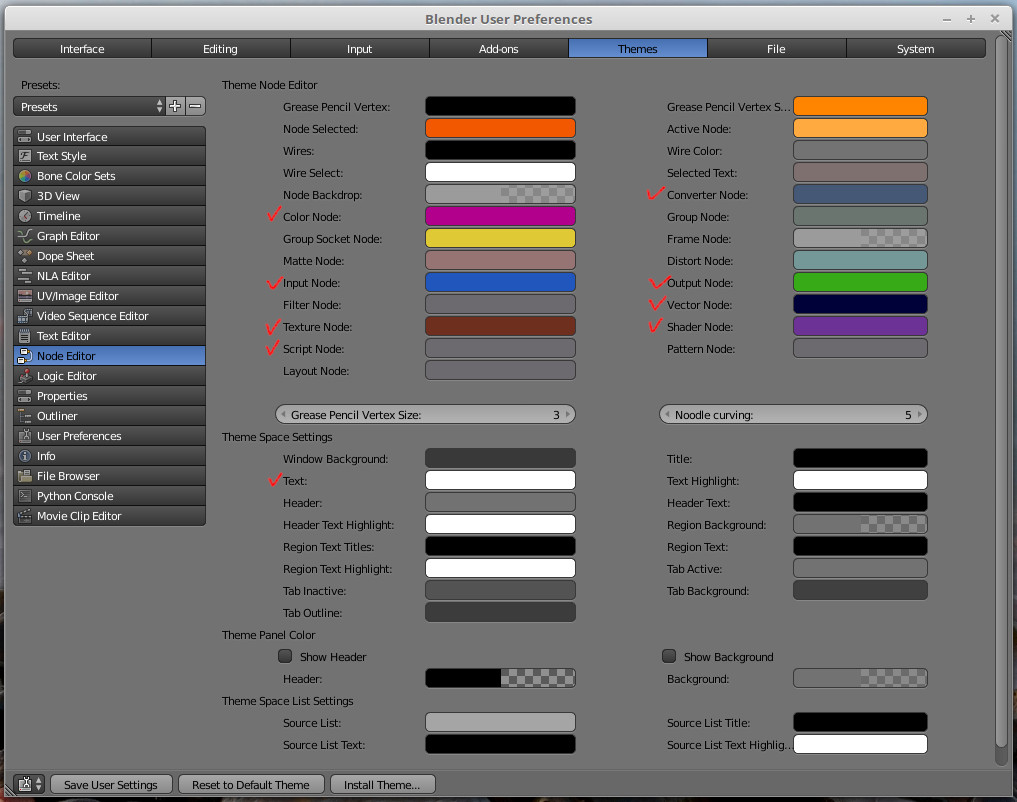Viewport: 1017px width, 802px height.
Task: Click the Graph Editor curve icon
Action: 25,236
